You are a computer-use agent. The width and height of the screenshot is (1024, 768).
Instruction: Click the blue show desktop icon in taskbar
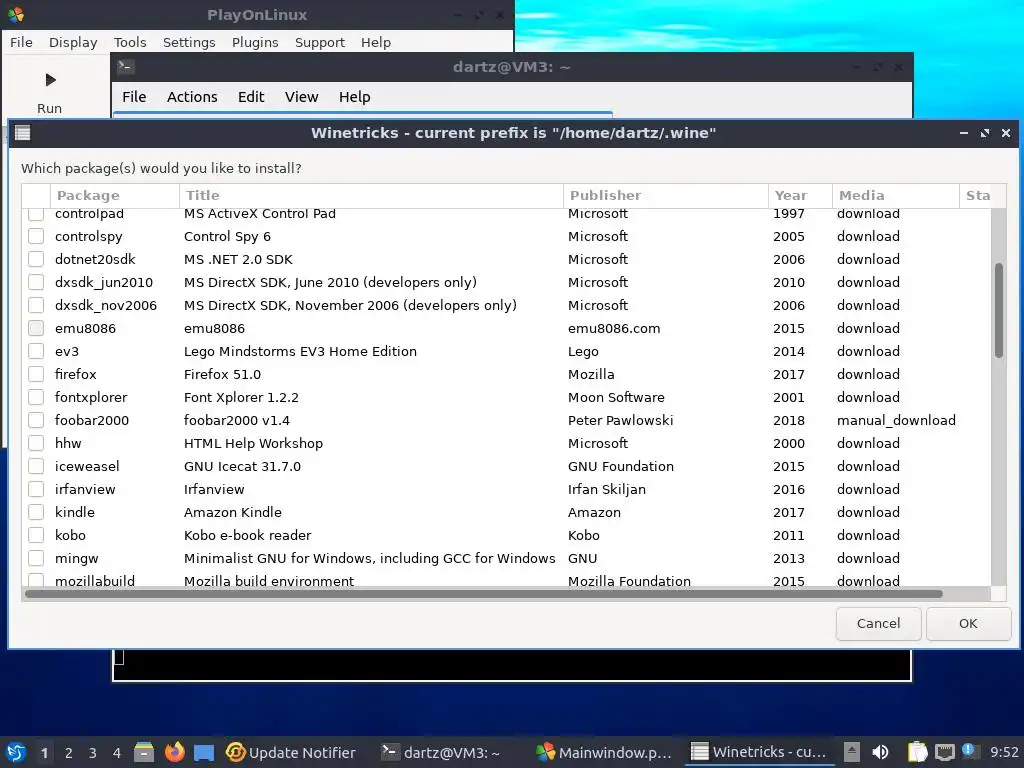point(204,753)
